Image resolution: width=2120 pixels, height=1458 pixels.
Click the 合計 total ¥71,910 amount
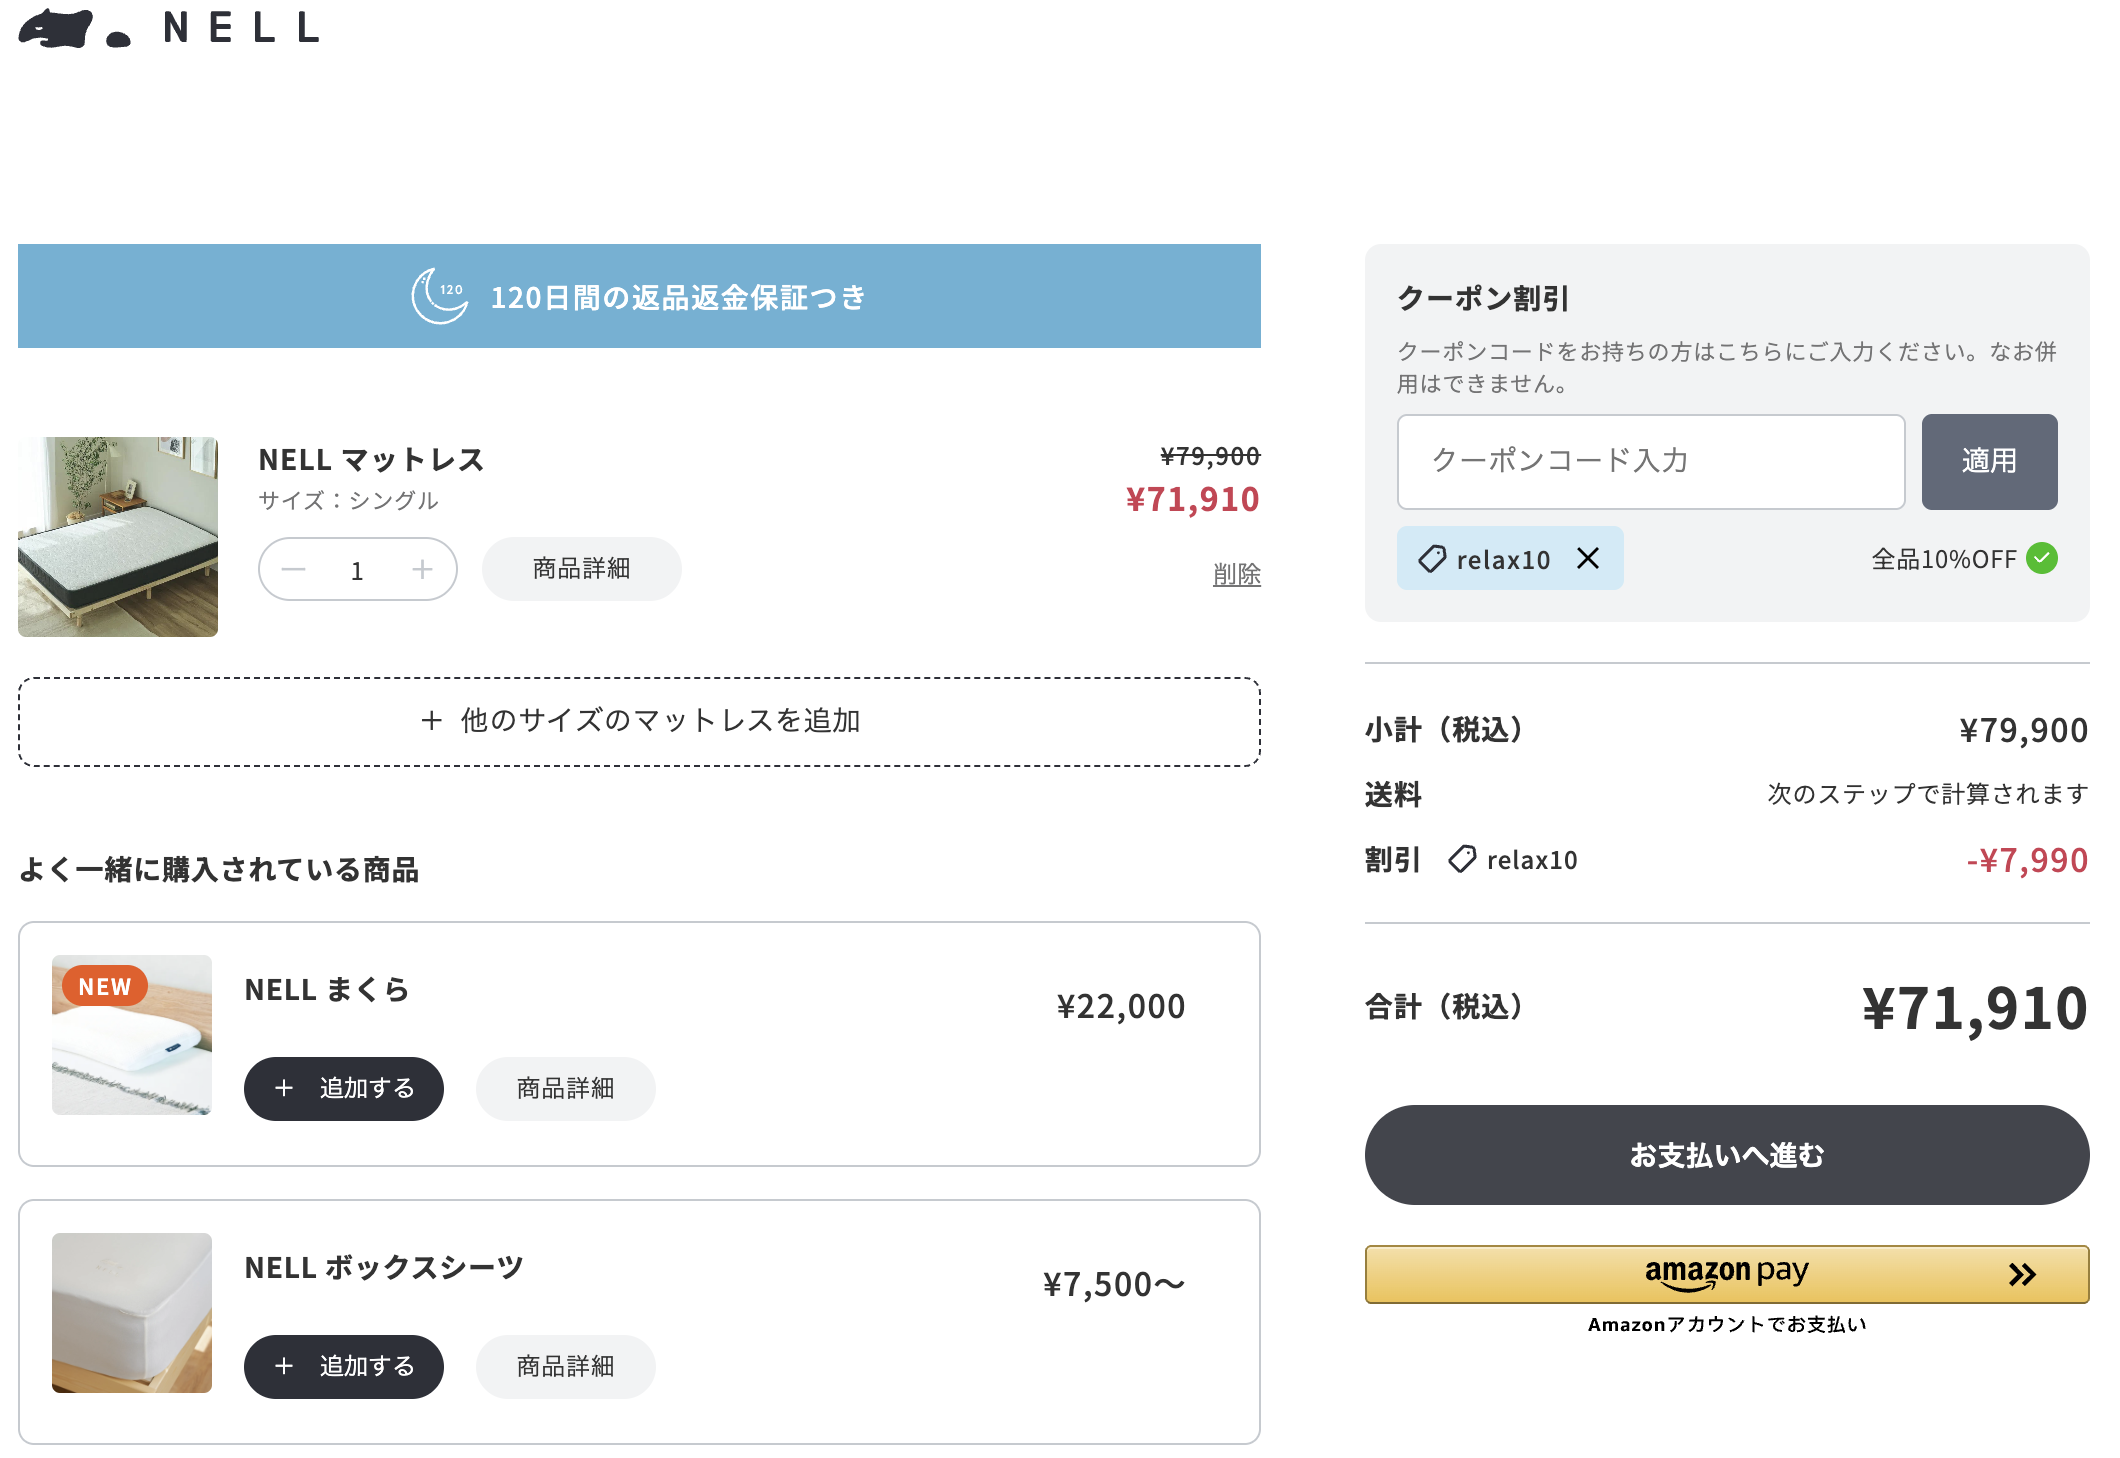pyautogui.click(x=1975, y=1008)
